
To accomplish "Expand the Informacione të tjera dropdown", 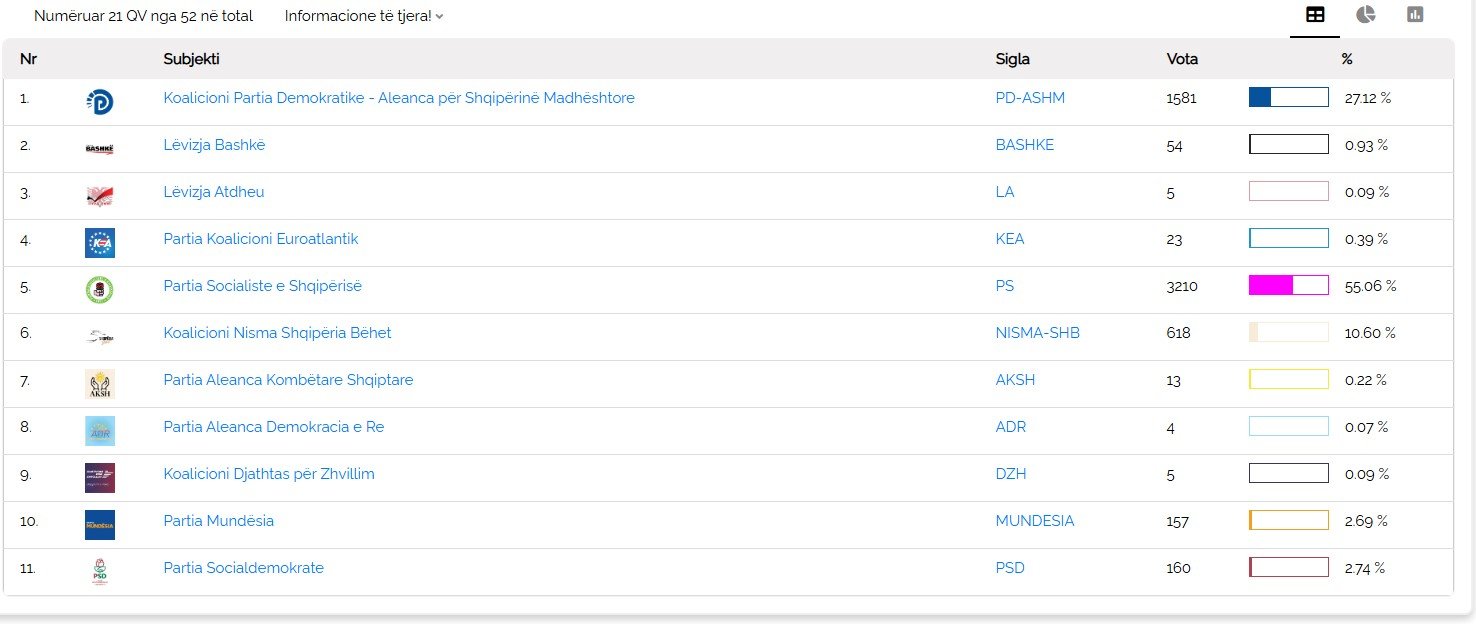I will [363, 16].
